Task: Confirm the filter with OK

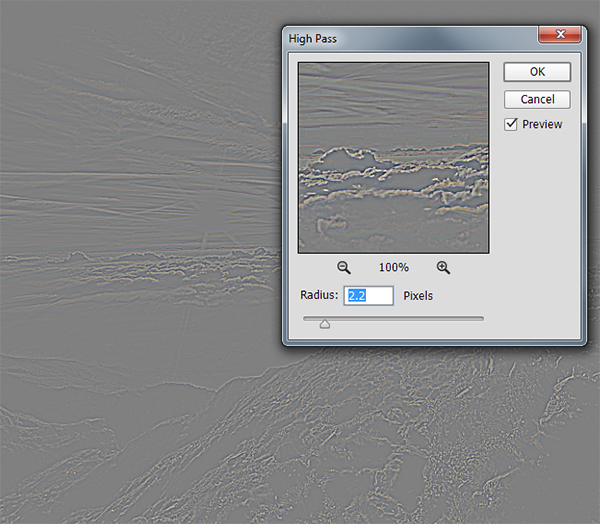Action: point(537,72)
